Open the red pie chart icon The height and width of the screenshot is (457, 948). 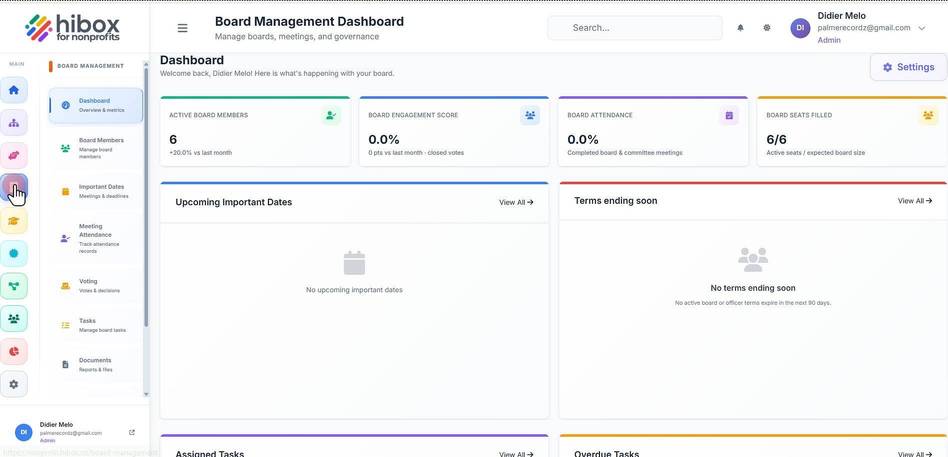[x=14, y=351]
